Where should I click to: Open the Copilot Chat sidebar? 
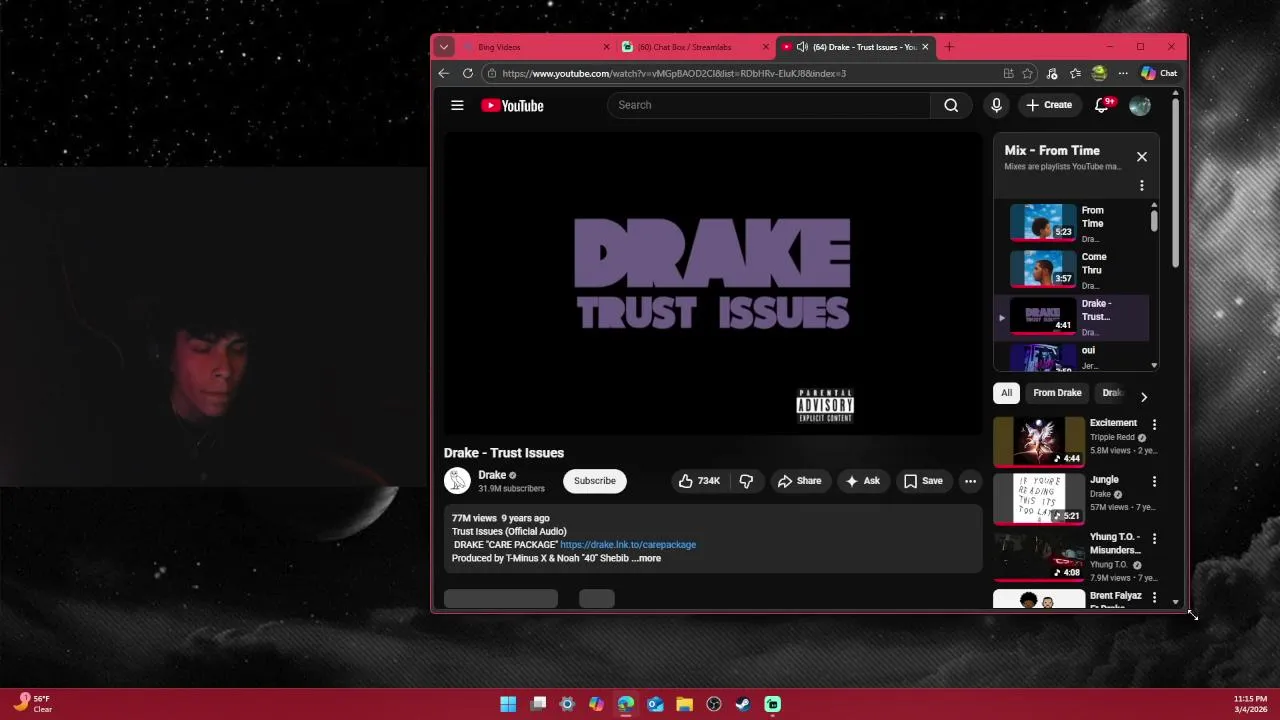point(1159,73)
